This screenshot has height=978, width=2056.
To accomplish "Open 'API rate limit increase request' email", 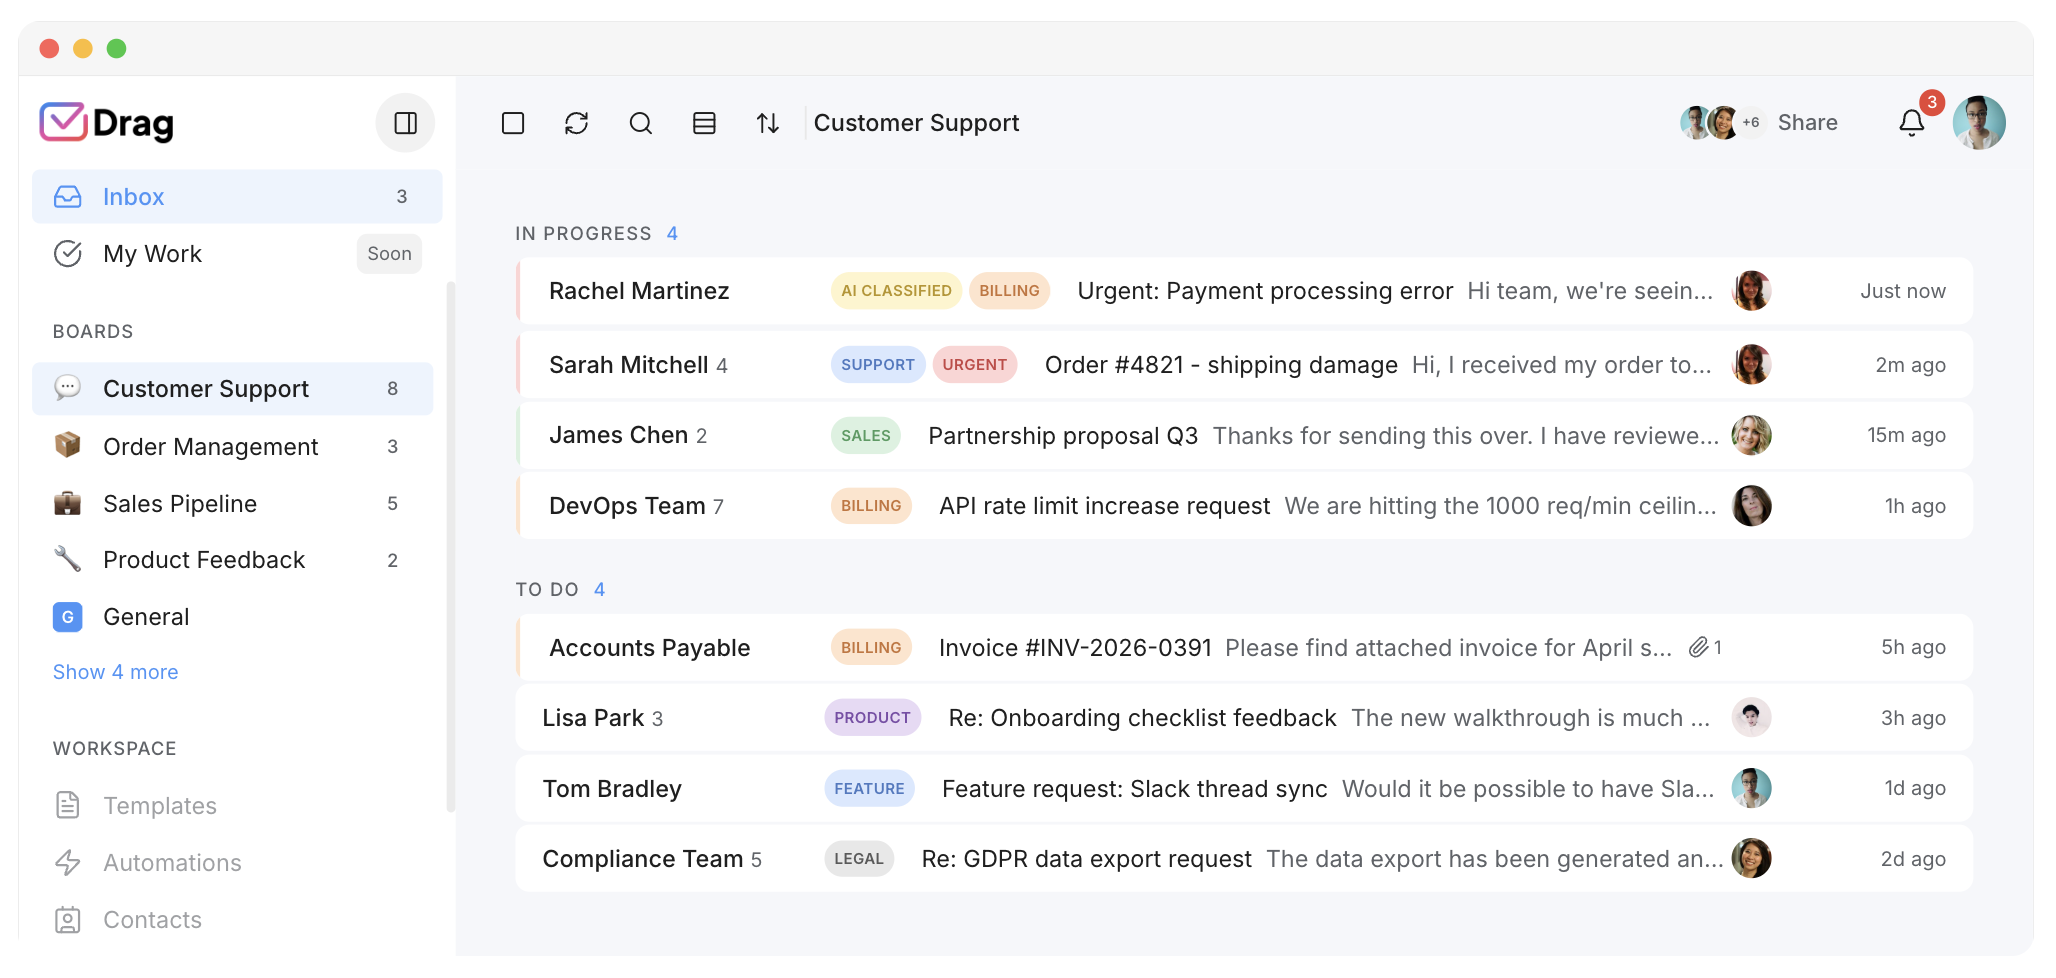I will 1104,506.
